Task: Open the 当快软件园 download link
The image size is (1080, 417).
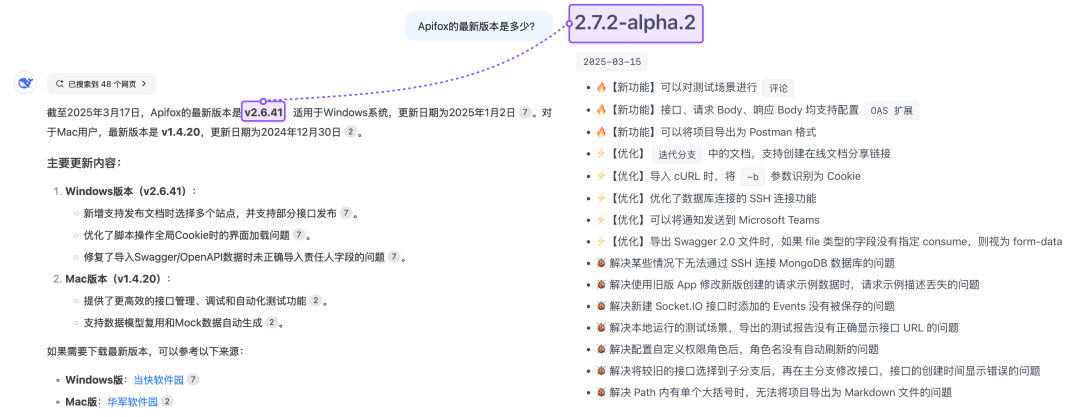Action: [158, 380]
